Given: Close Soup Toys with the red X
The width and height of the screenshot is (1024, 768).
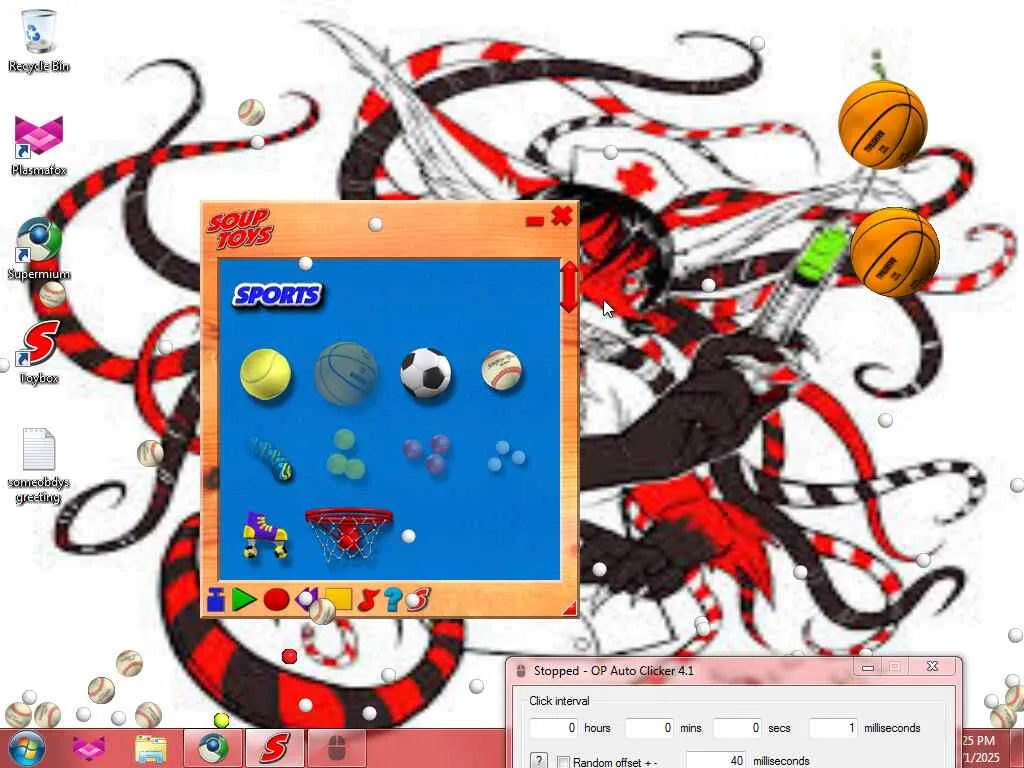Looking at the screenshot, I should 562,216.
